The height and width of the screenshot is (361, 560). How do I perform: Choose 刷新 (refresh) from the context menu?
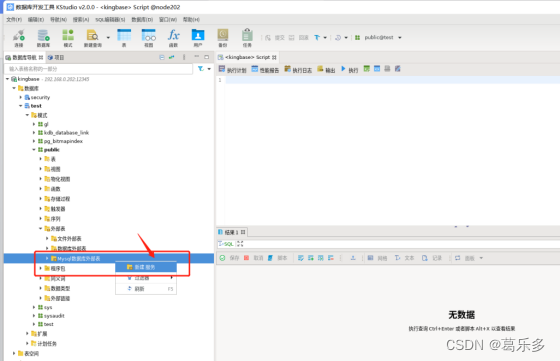(x=146, y=289)
